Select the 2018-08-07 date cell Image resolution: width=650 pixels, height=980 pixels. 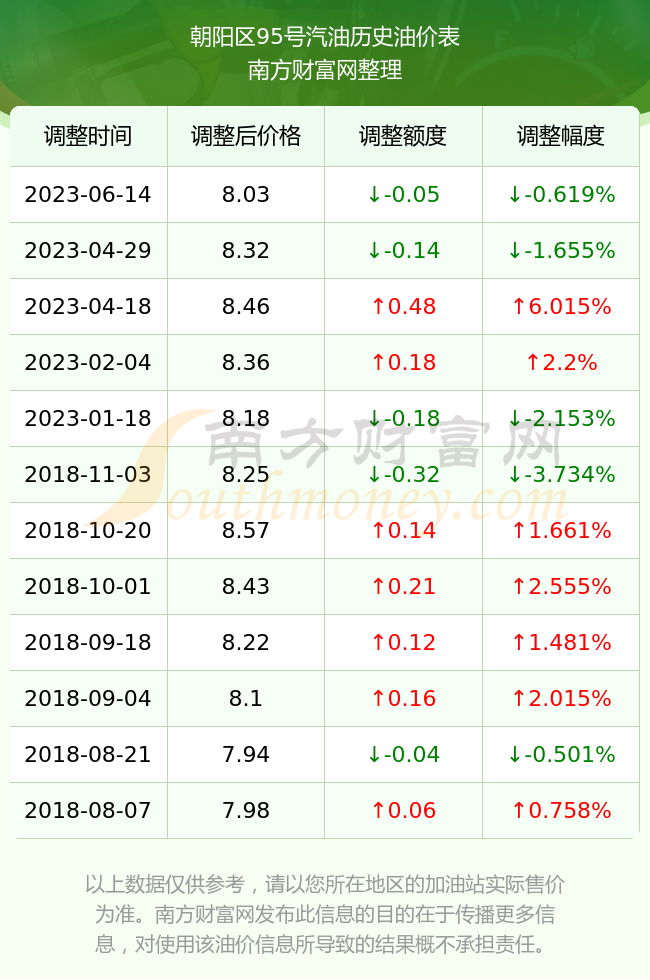pos(88,811)
